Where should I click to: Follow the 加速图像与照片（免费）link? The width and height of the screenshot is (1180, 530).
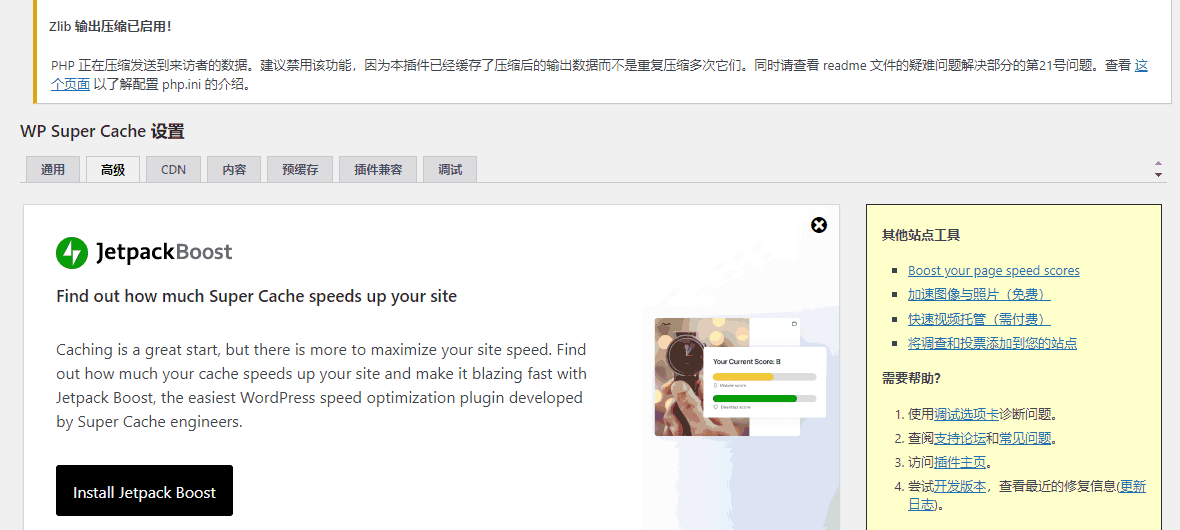pos(978,295)
